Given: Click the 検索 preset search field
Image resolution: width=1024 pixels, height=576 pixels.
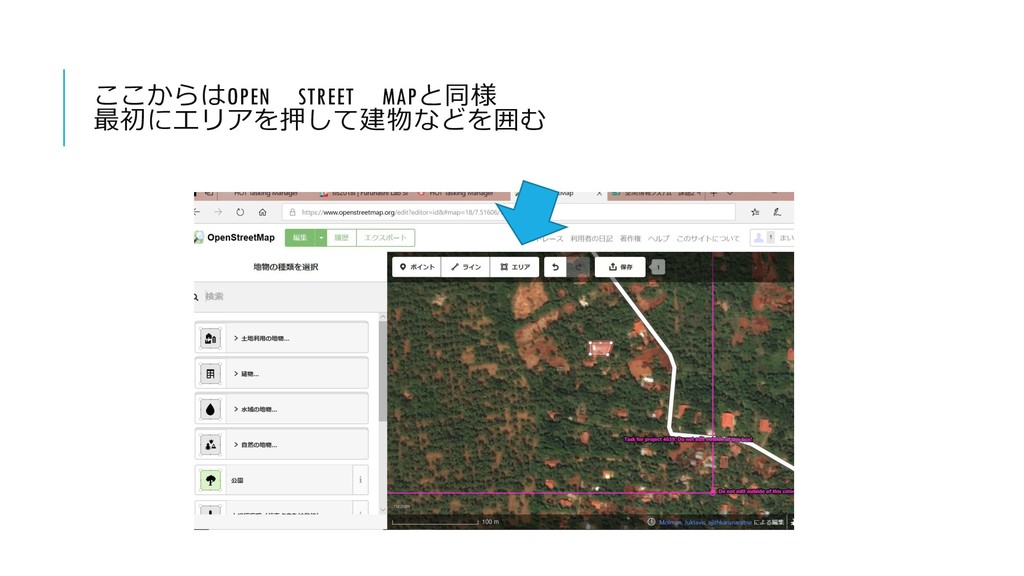Looking at the screenshot, I should point(291,296).
